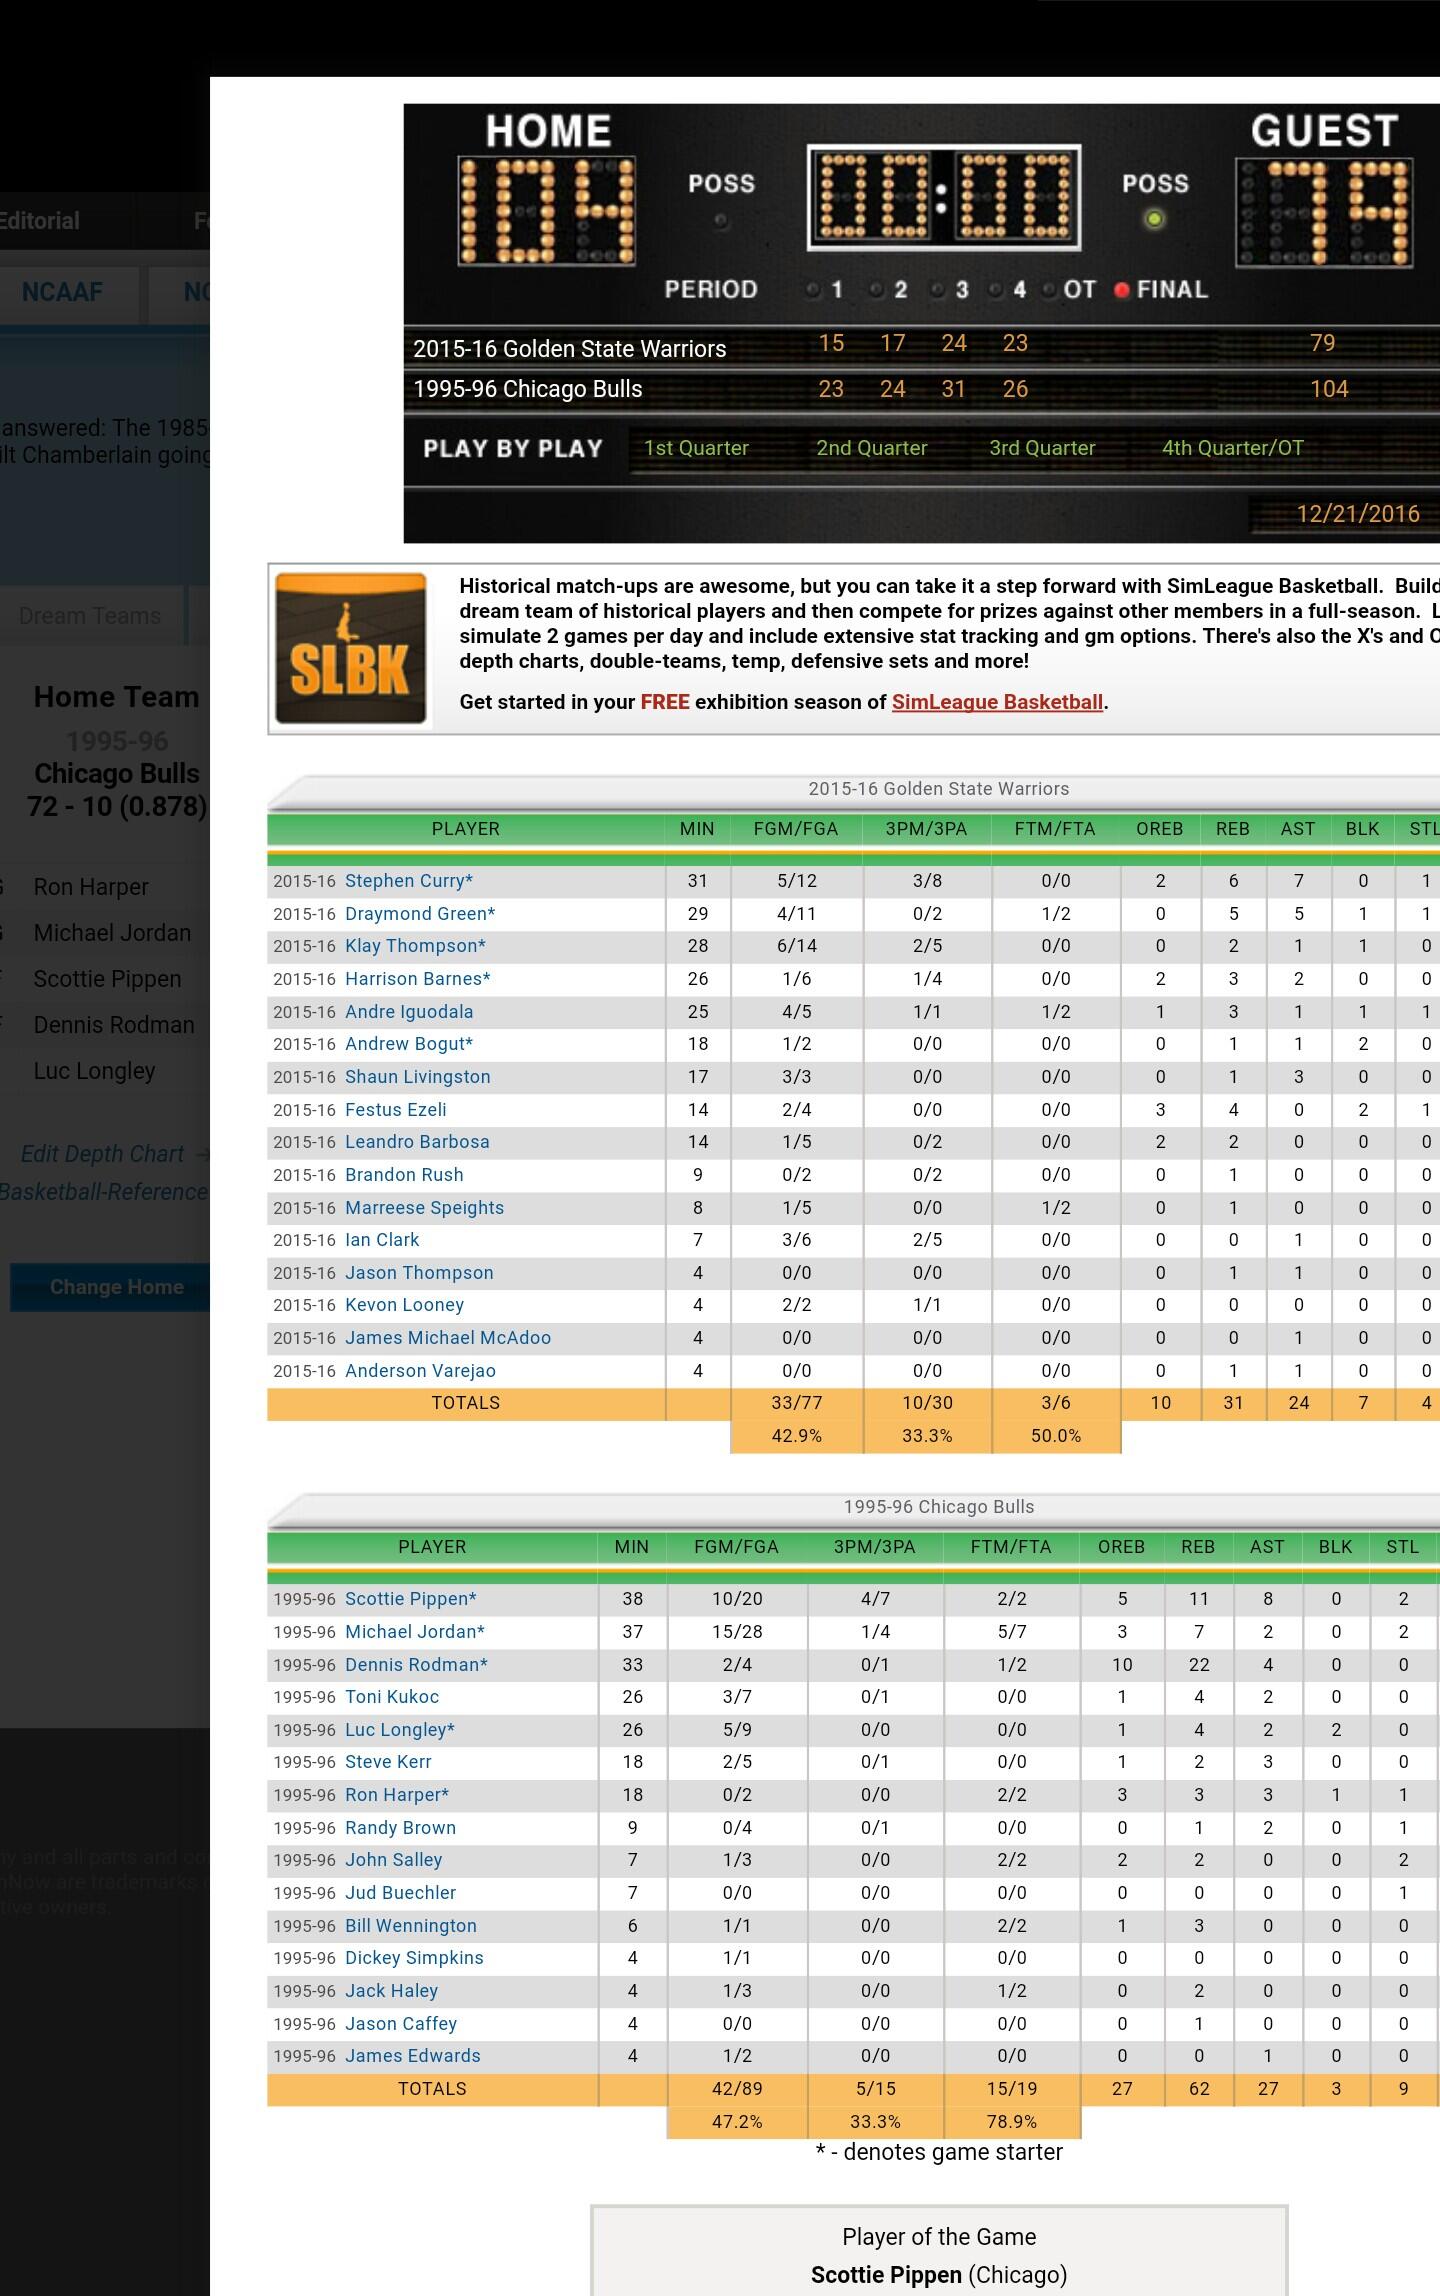
Task: Click the 12/21/2016 game date
Action: point(1358,514)
